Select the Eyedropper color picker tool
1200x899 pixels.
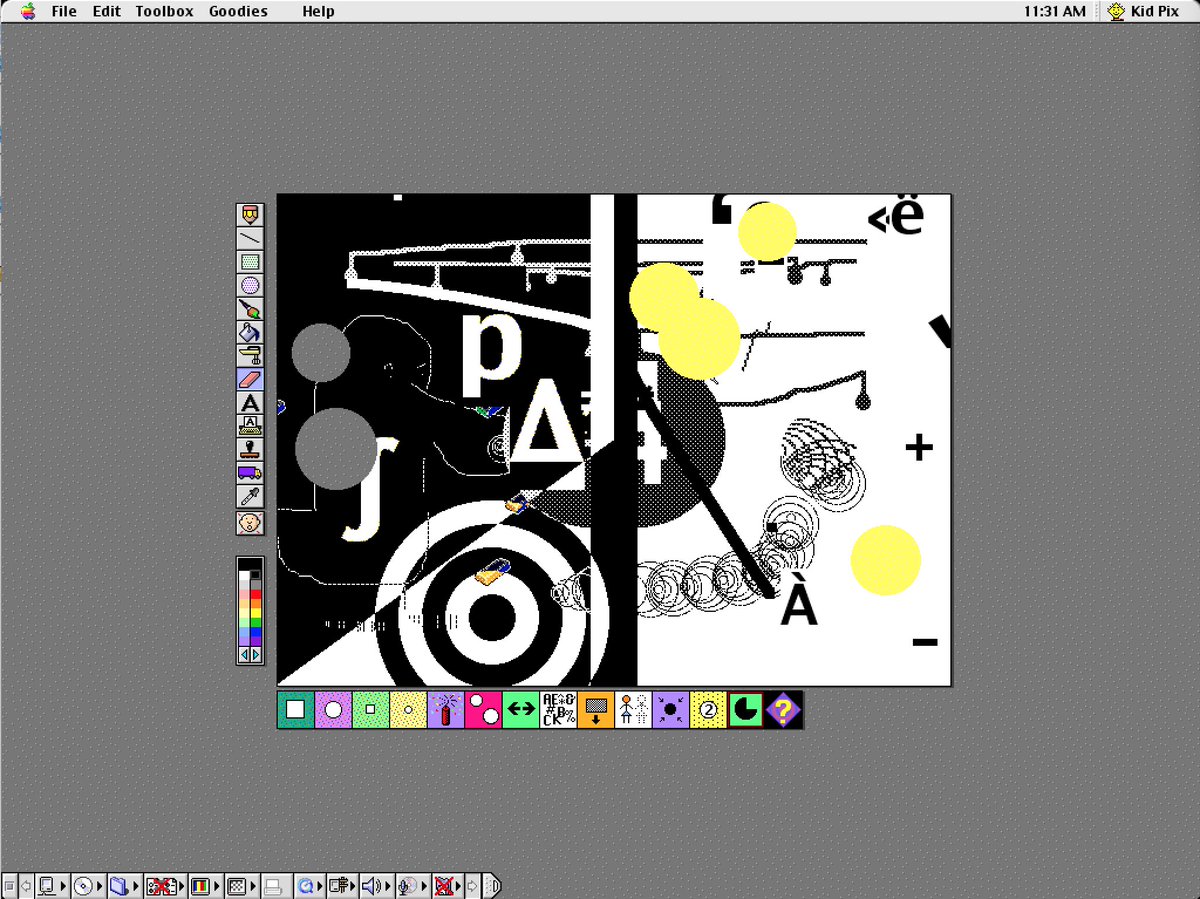[250, 497]
